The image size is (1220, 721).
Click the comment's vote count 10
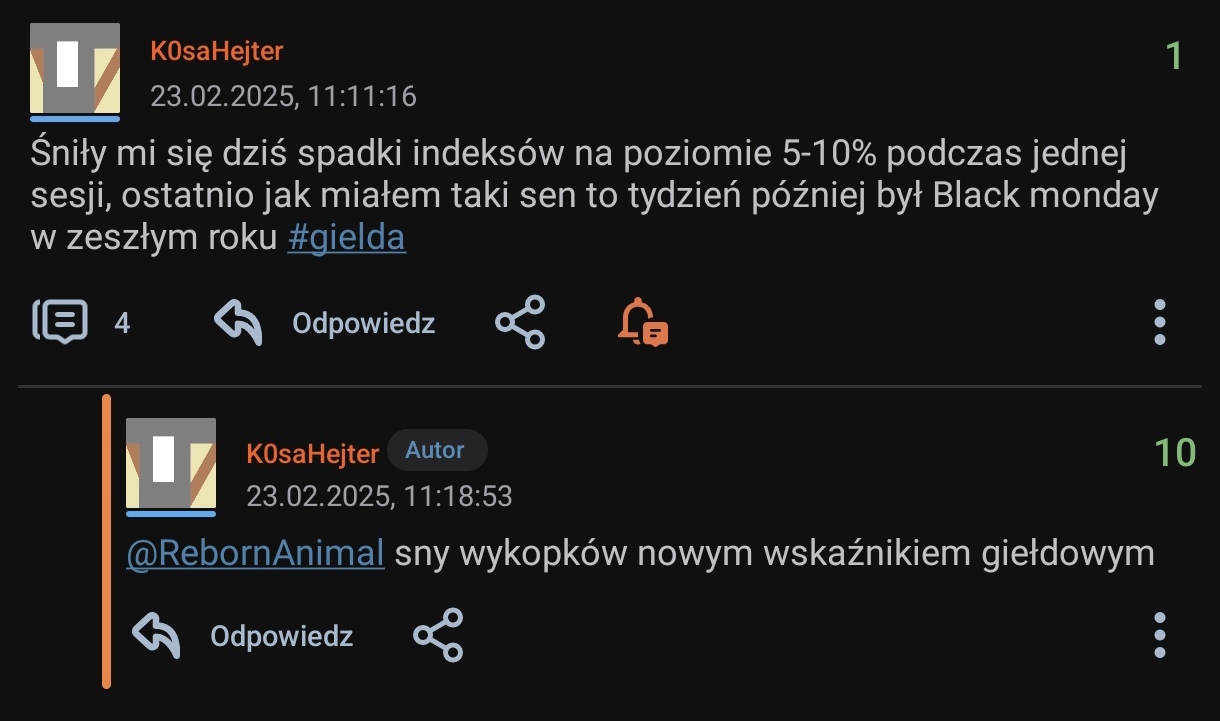1175,453
